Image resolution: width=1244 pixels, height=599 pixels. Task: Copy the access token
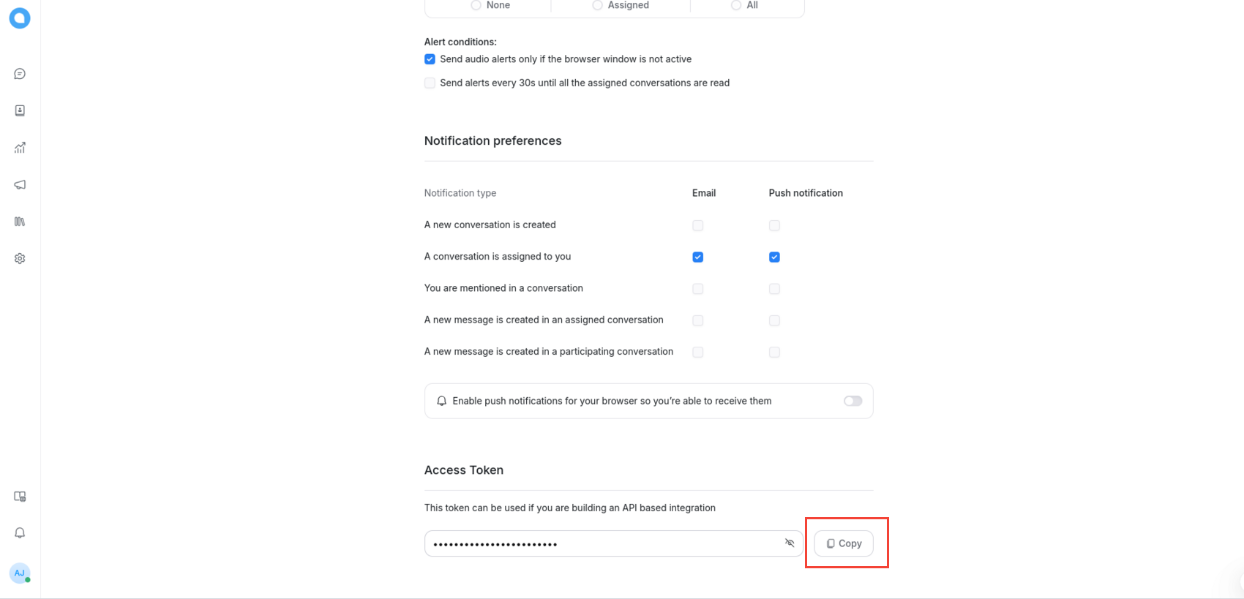pyautogui.click(x=843, y=542)
